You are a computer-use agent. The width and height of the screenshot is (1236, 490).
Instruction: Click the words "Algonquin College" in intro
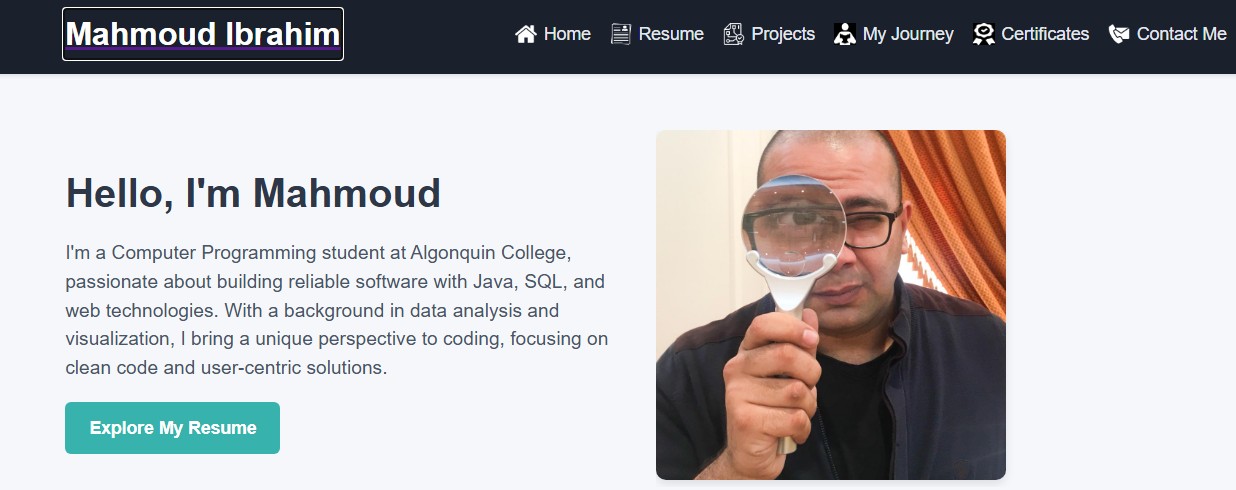490,251
